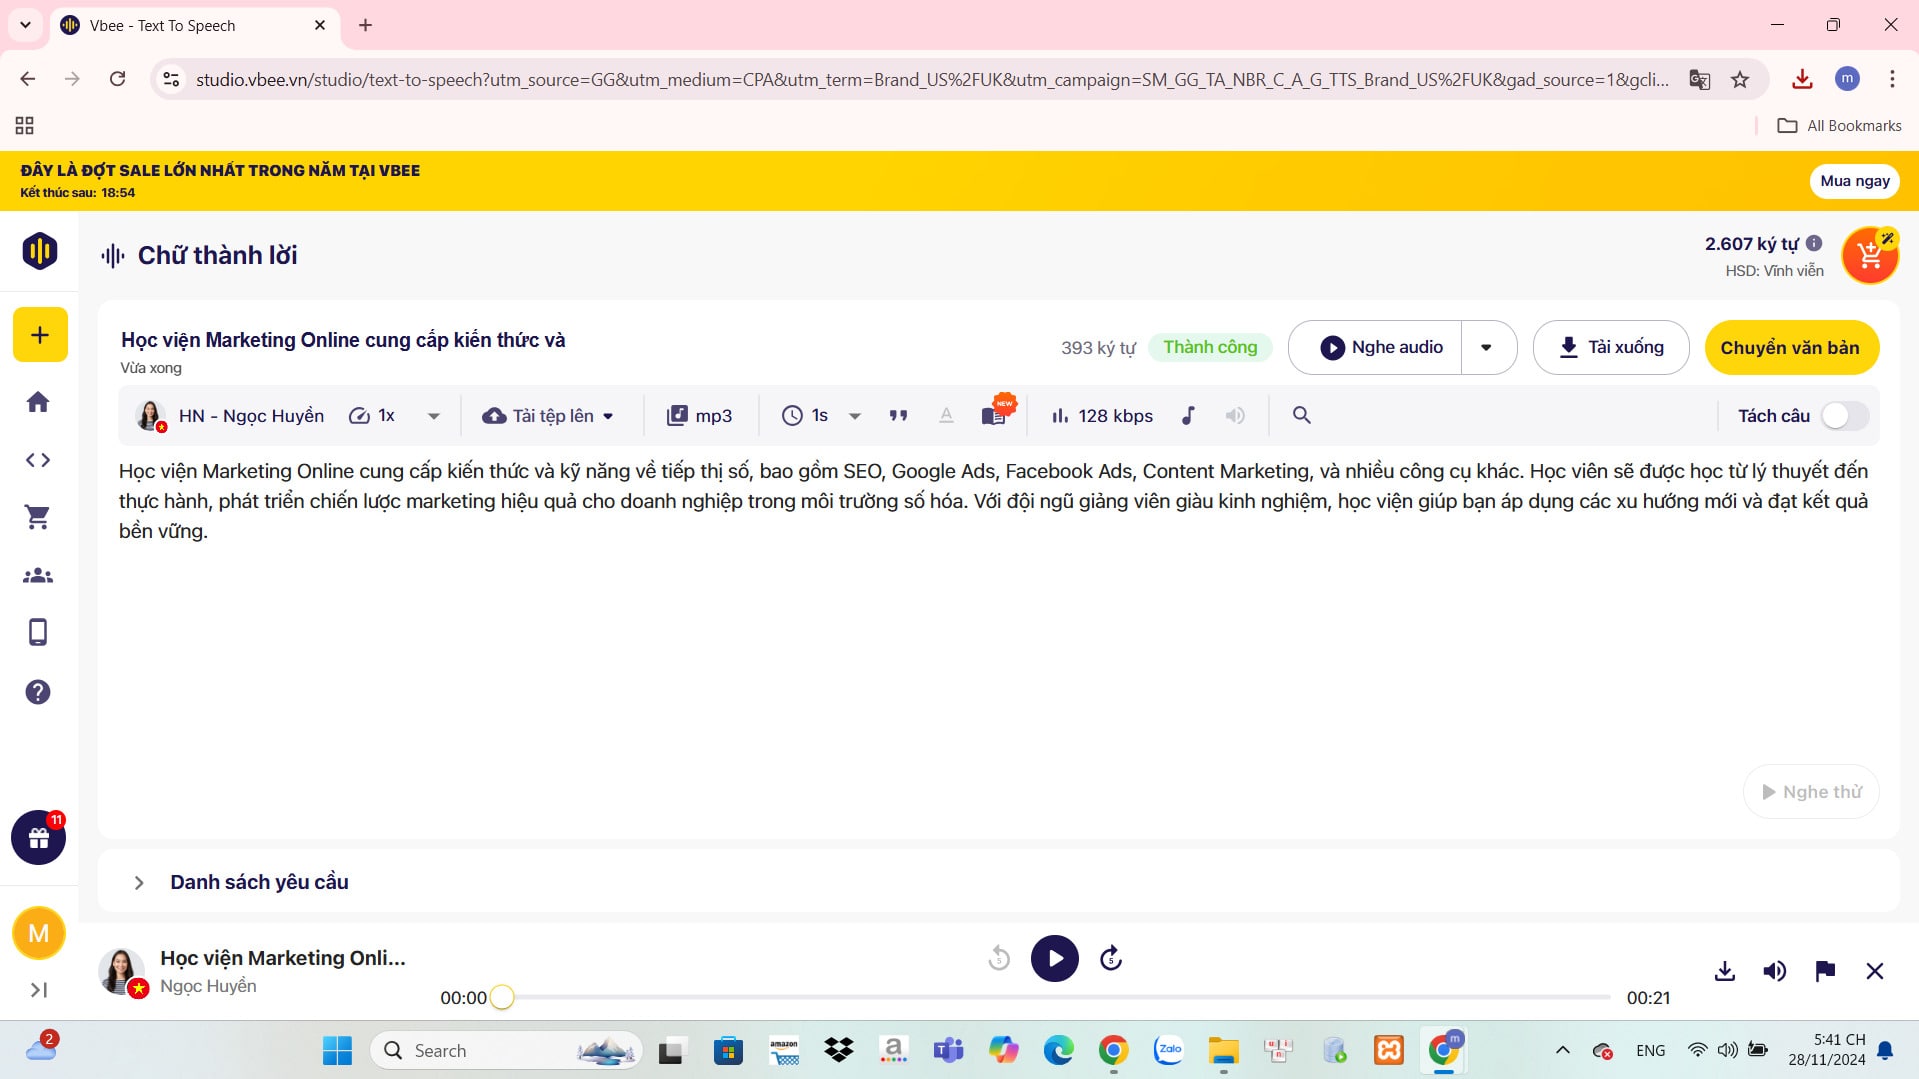Click the Nghe thử preview button
Viewport: 1919px width, 1079px height.
coord(1811,792)
